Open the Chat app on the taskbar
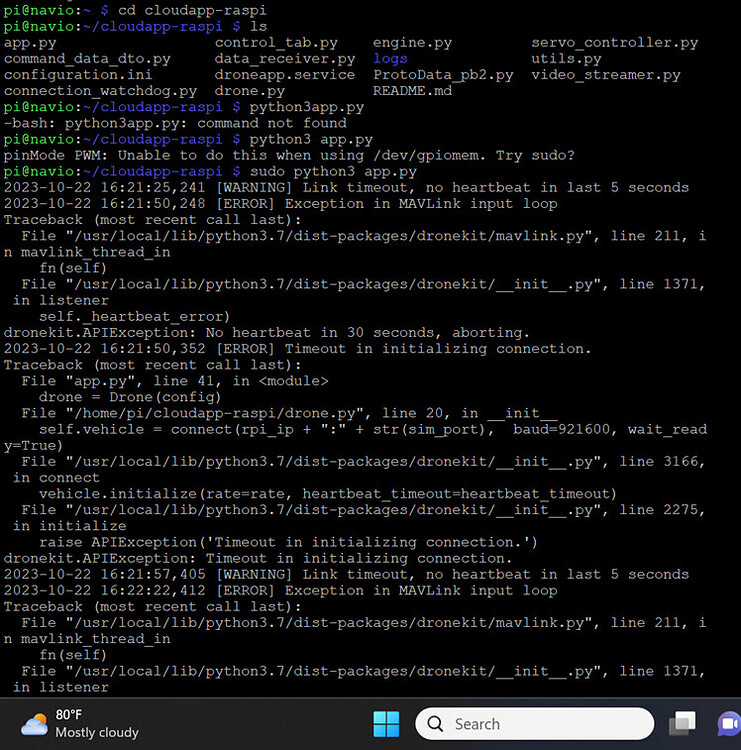 click(x=729, y=724)
